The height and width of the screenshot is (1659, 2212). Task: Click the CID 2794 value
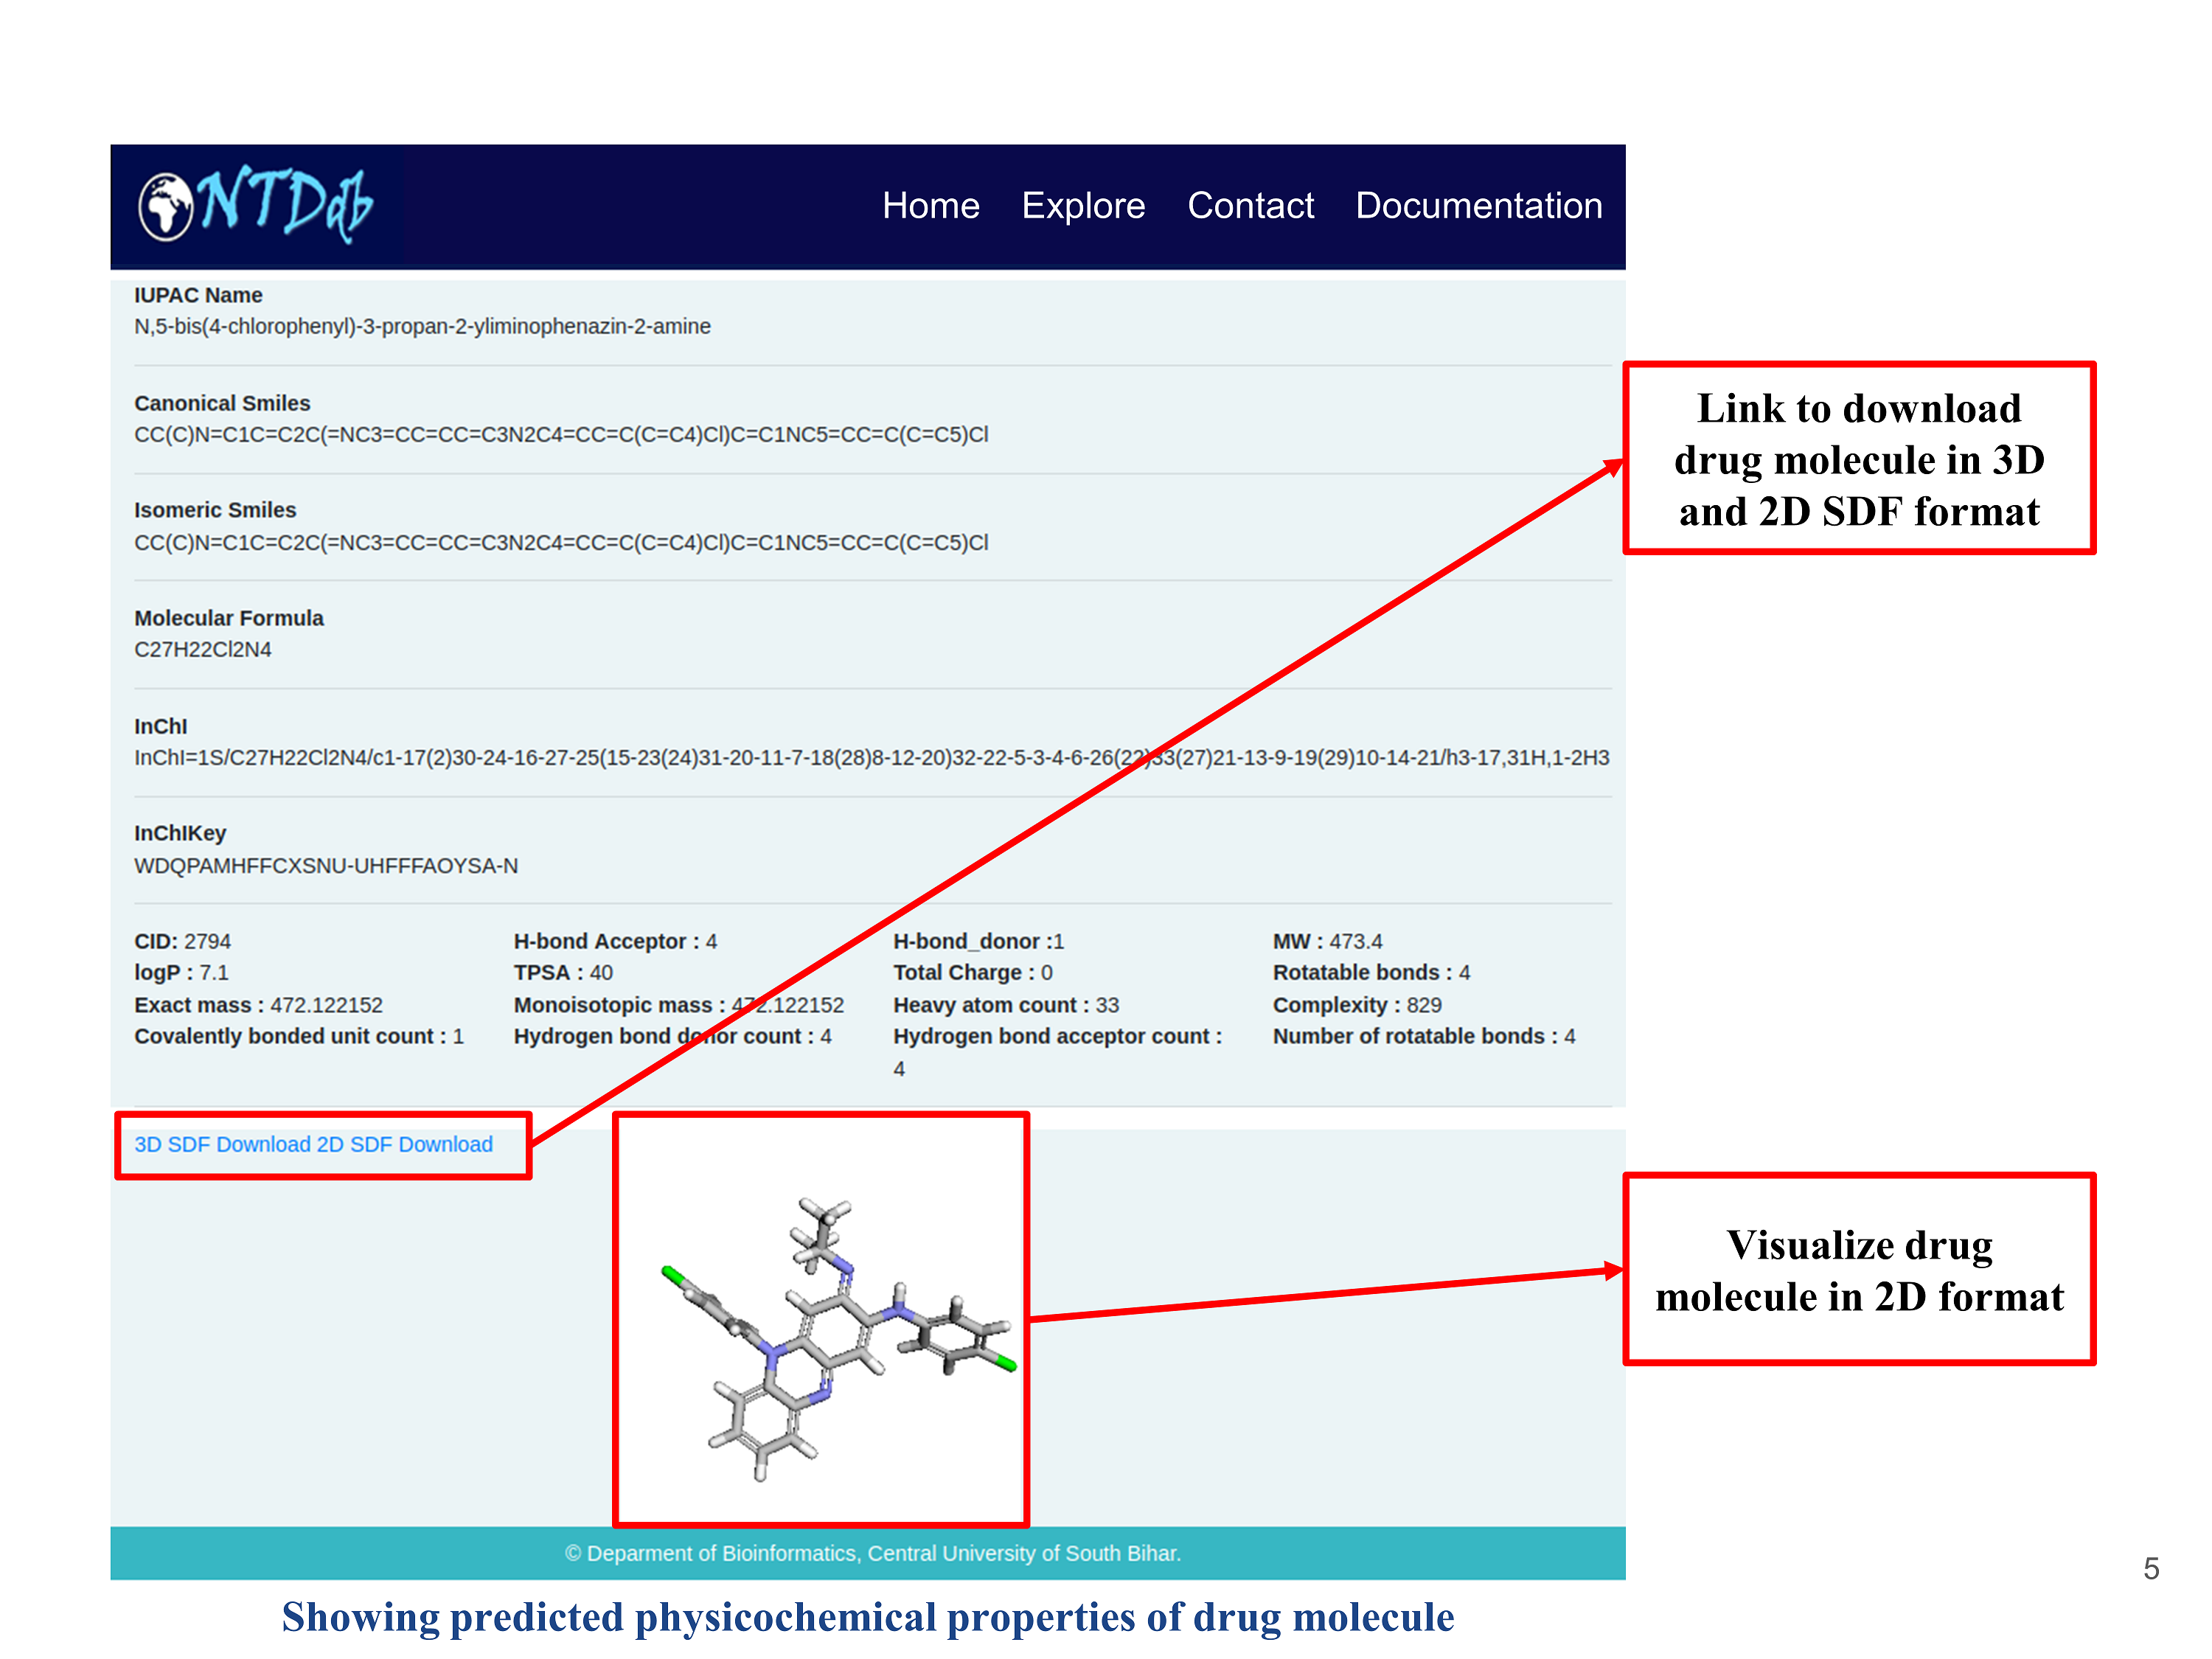point(207,941)
